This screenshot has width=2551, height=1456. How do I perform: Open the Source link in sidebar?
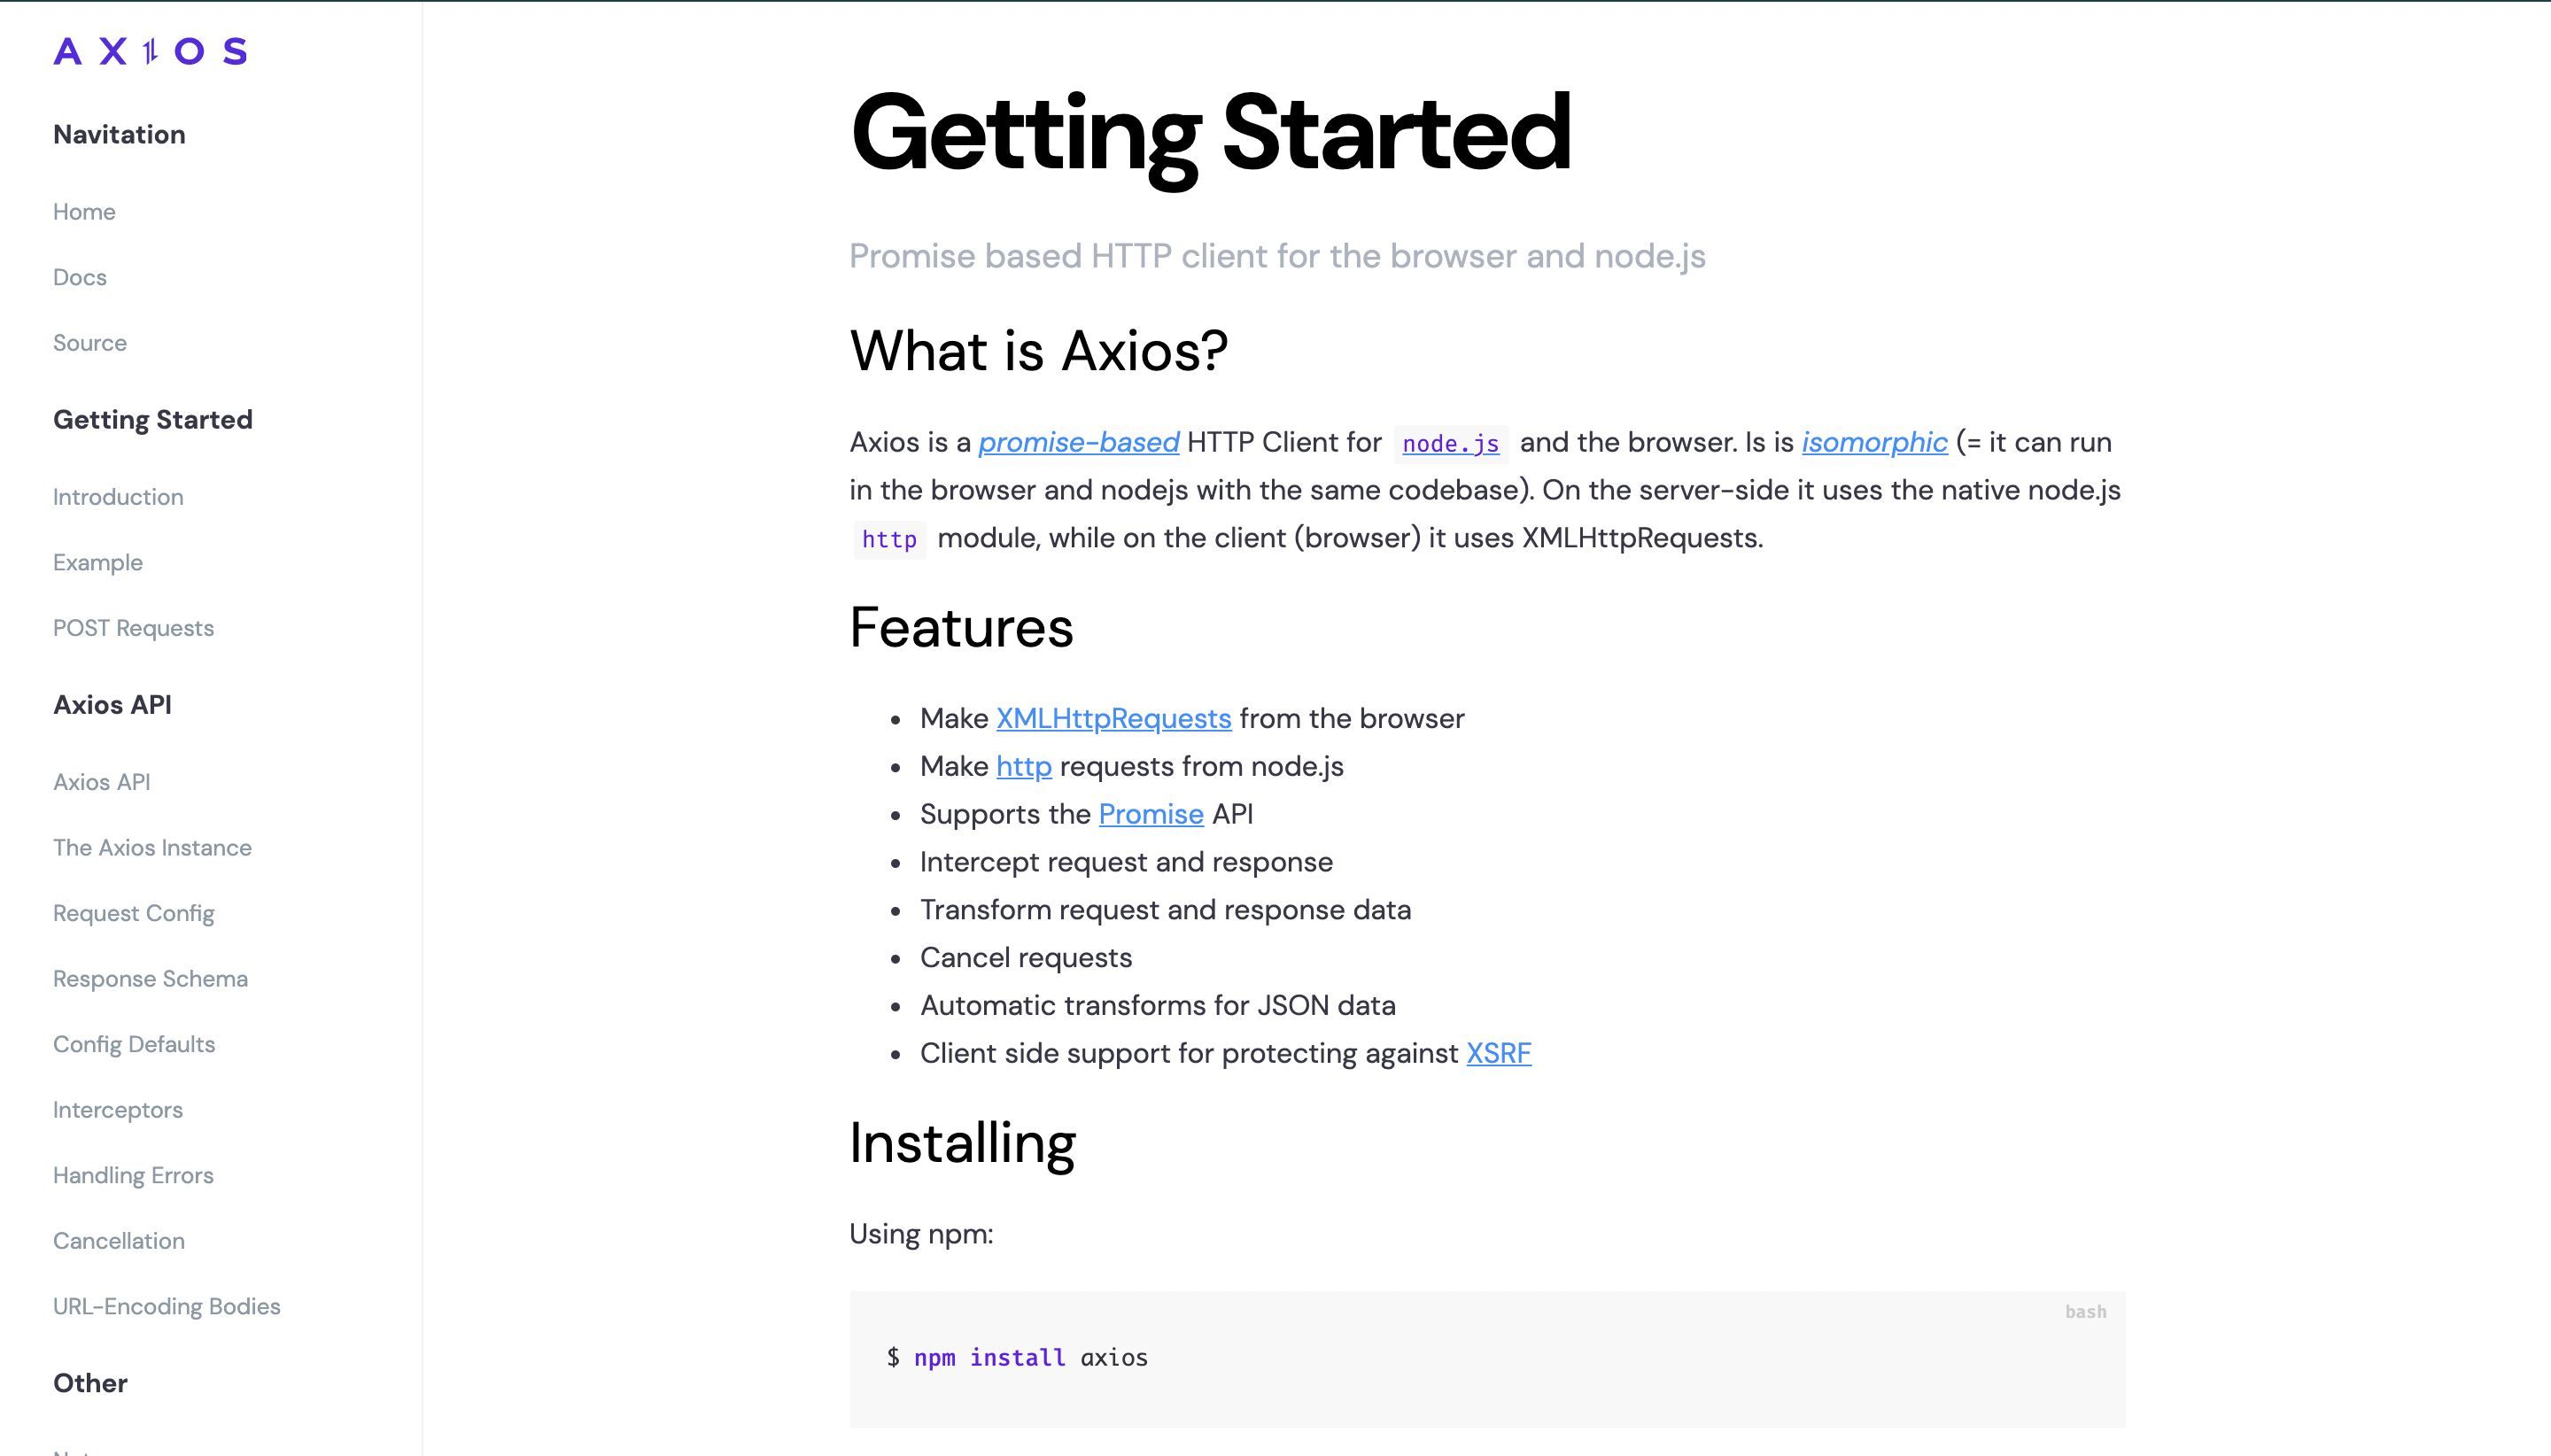point(90,343)
